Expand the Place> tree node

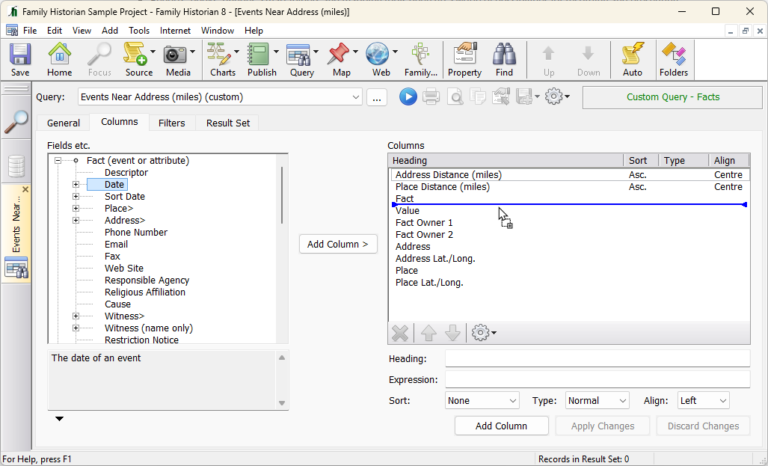tap(75, 208)
